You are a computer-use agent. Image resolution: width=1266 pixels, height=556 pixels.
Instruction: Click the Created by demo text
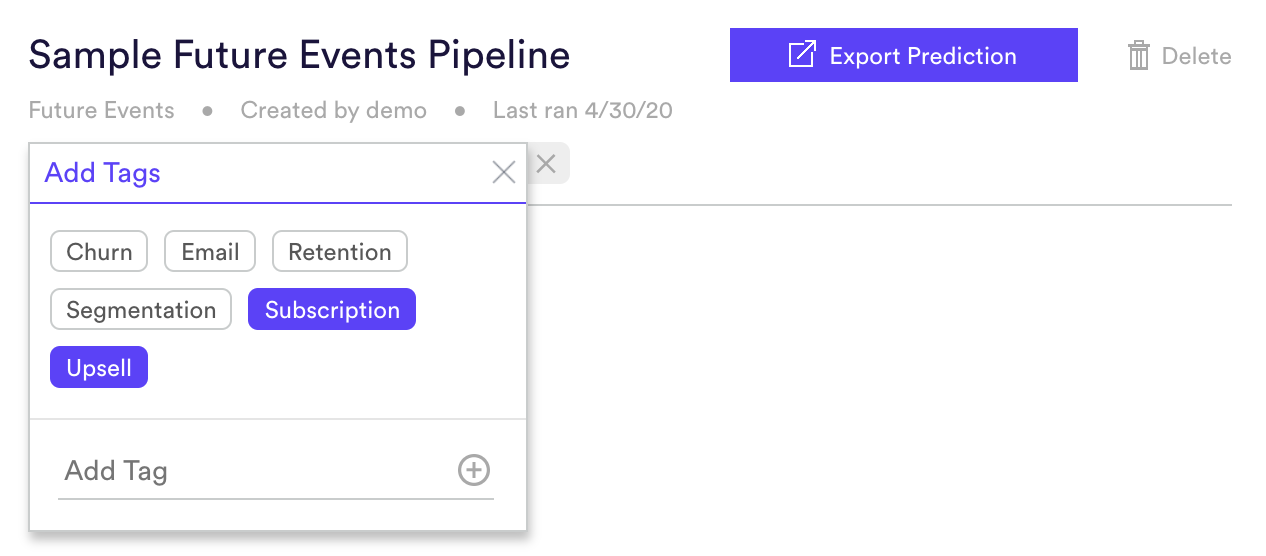point(334,110)
